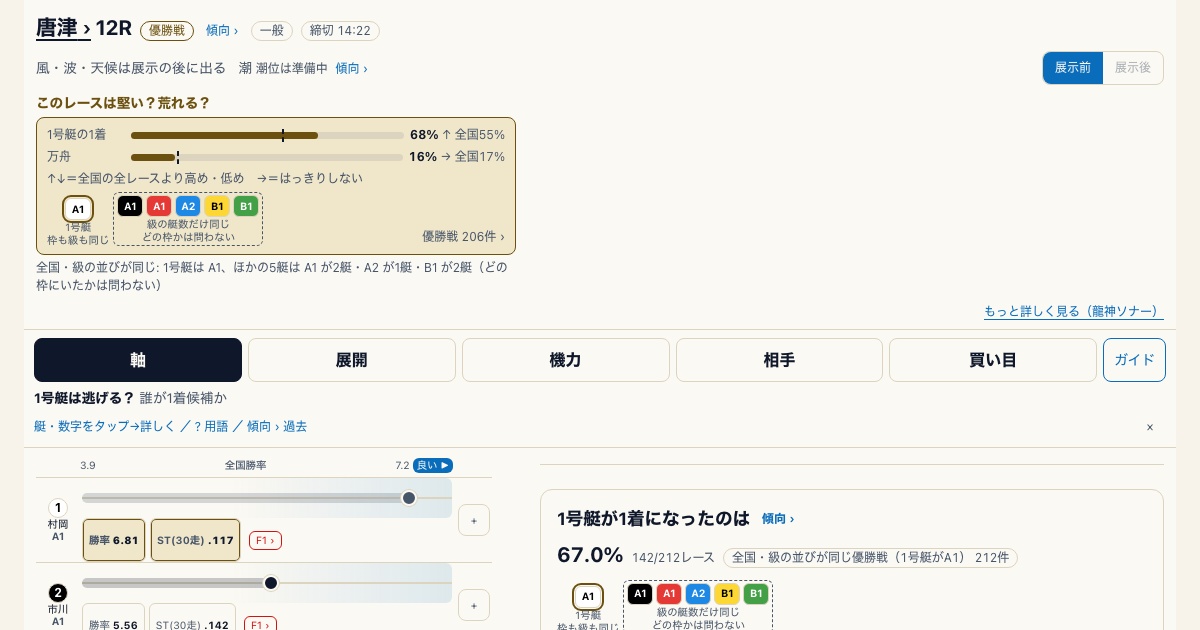Open the ガイド button
The width and height of the screenshot is (1200, 630).
point(1134,360)
